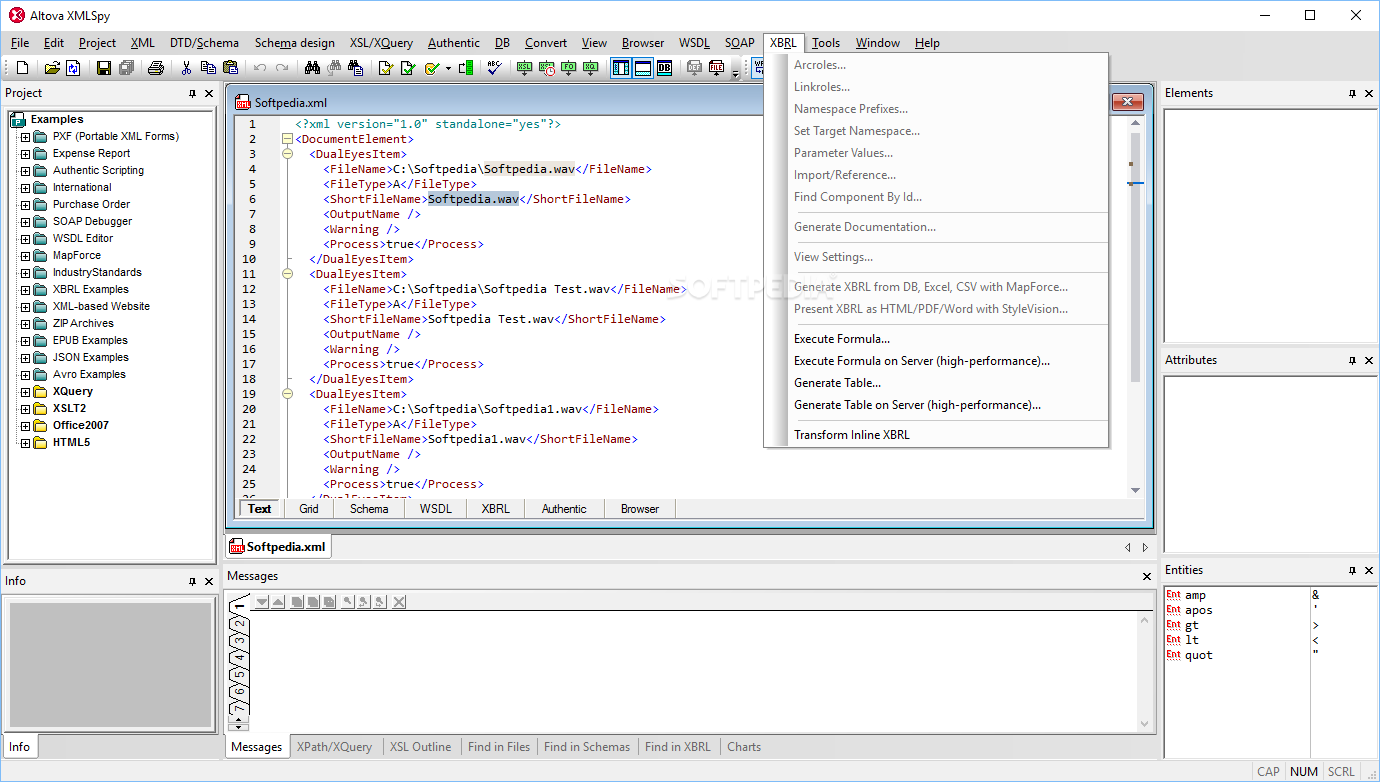
Task: Collapse DocumentElement fold marker on line 2
Action: click(288, 139)
